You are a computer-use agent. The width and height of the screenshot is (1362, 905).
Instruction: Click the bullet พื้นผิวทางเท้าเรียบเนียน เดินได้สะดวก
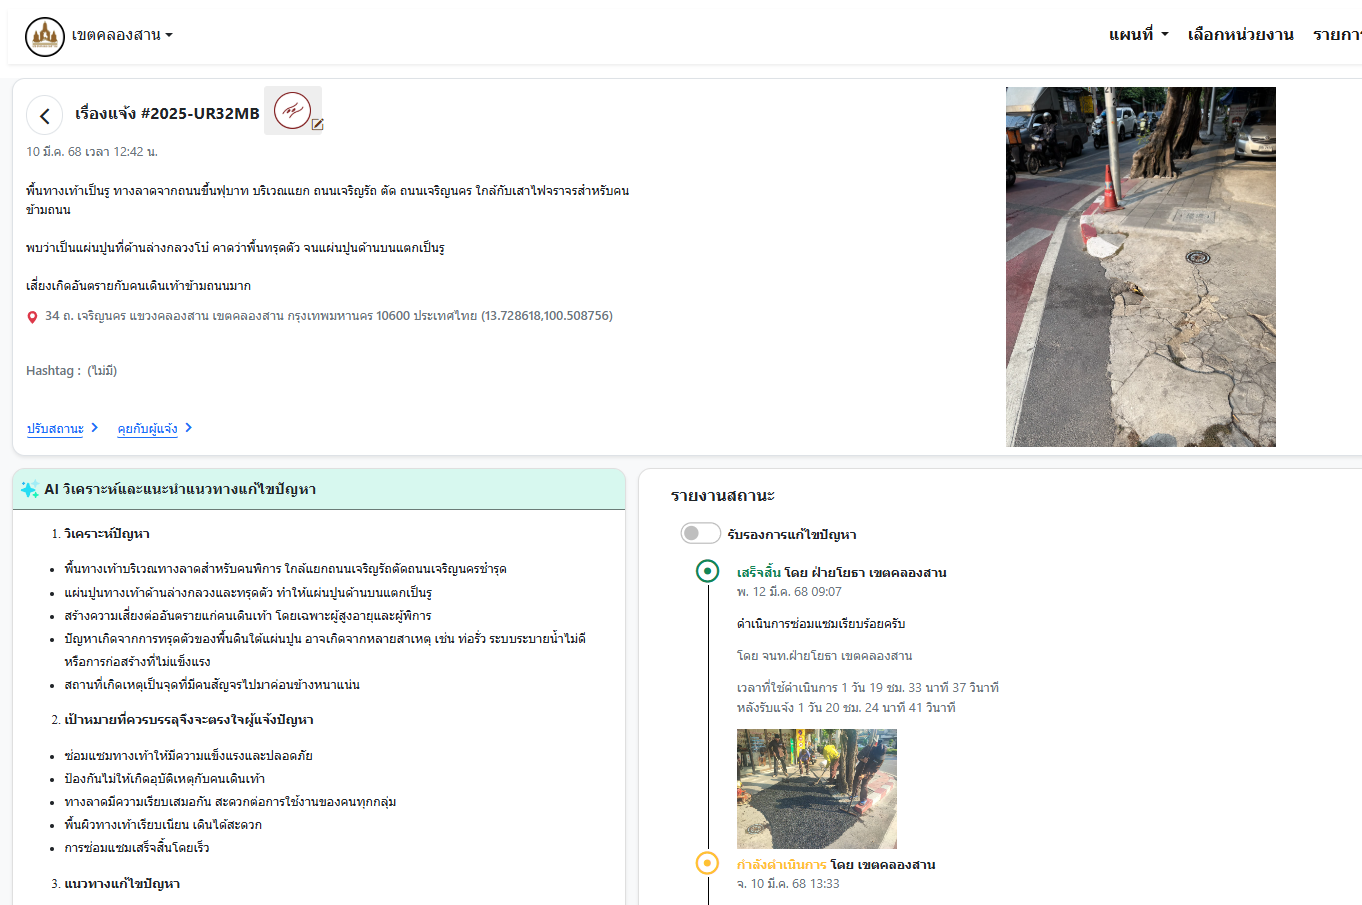(x=163, y=825)
